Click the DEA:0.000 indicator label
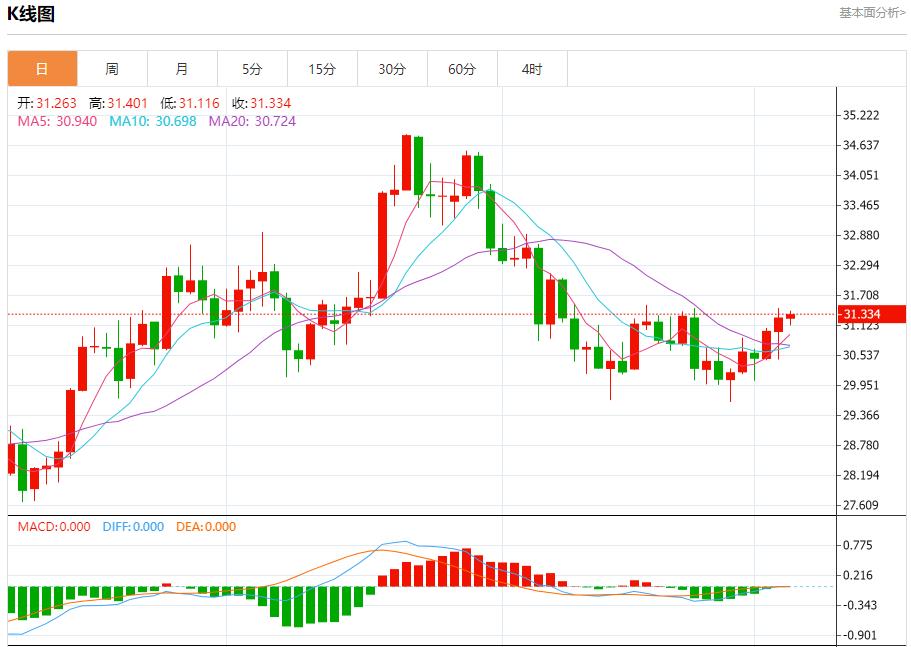 pyautogui.click(x=206, y=527)
